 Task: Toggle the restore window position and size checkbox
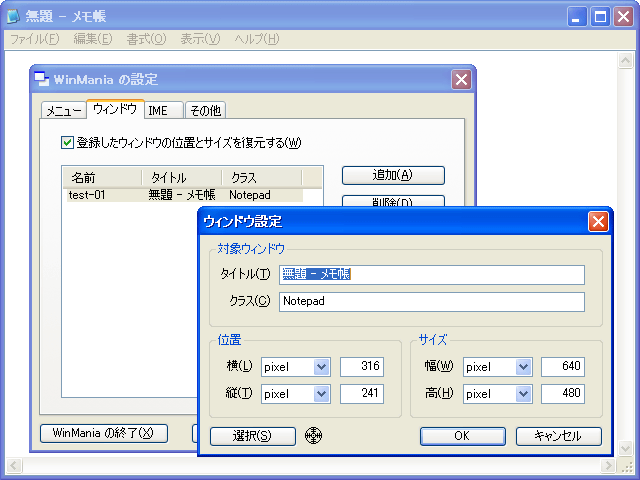click(67, 143)
